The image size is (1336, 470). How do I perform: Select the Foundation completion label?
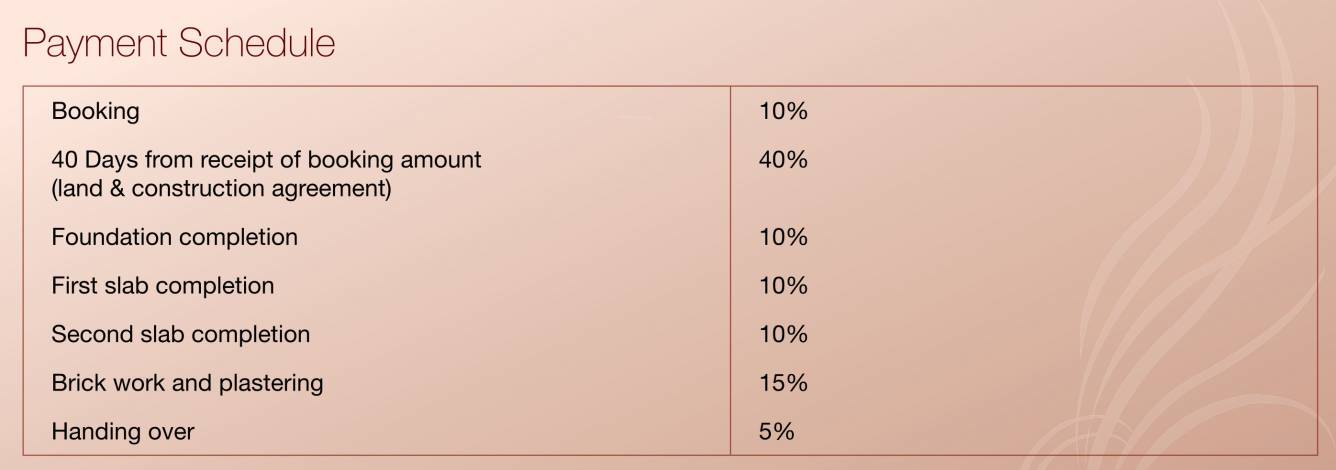[174, 237]
